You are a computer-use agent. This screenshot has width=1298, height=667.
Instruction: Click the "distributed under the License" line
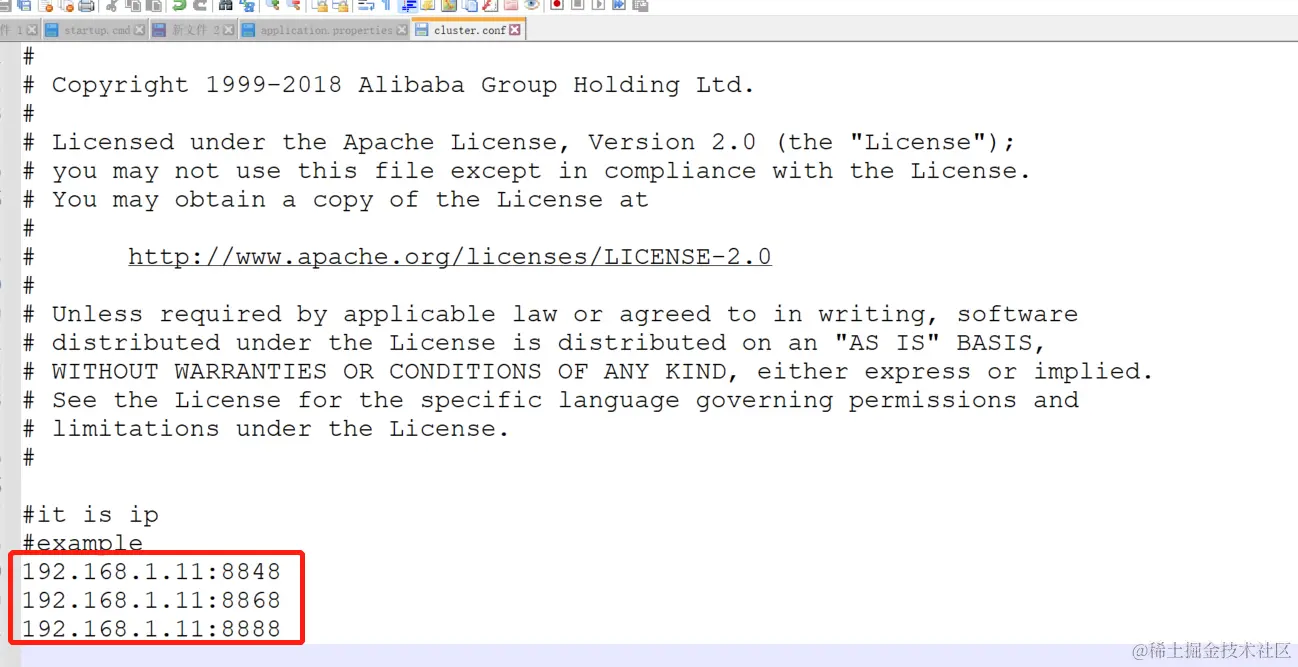[x=534, y=343]
